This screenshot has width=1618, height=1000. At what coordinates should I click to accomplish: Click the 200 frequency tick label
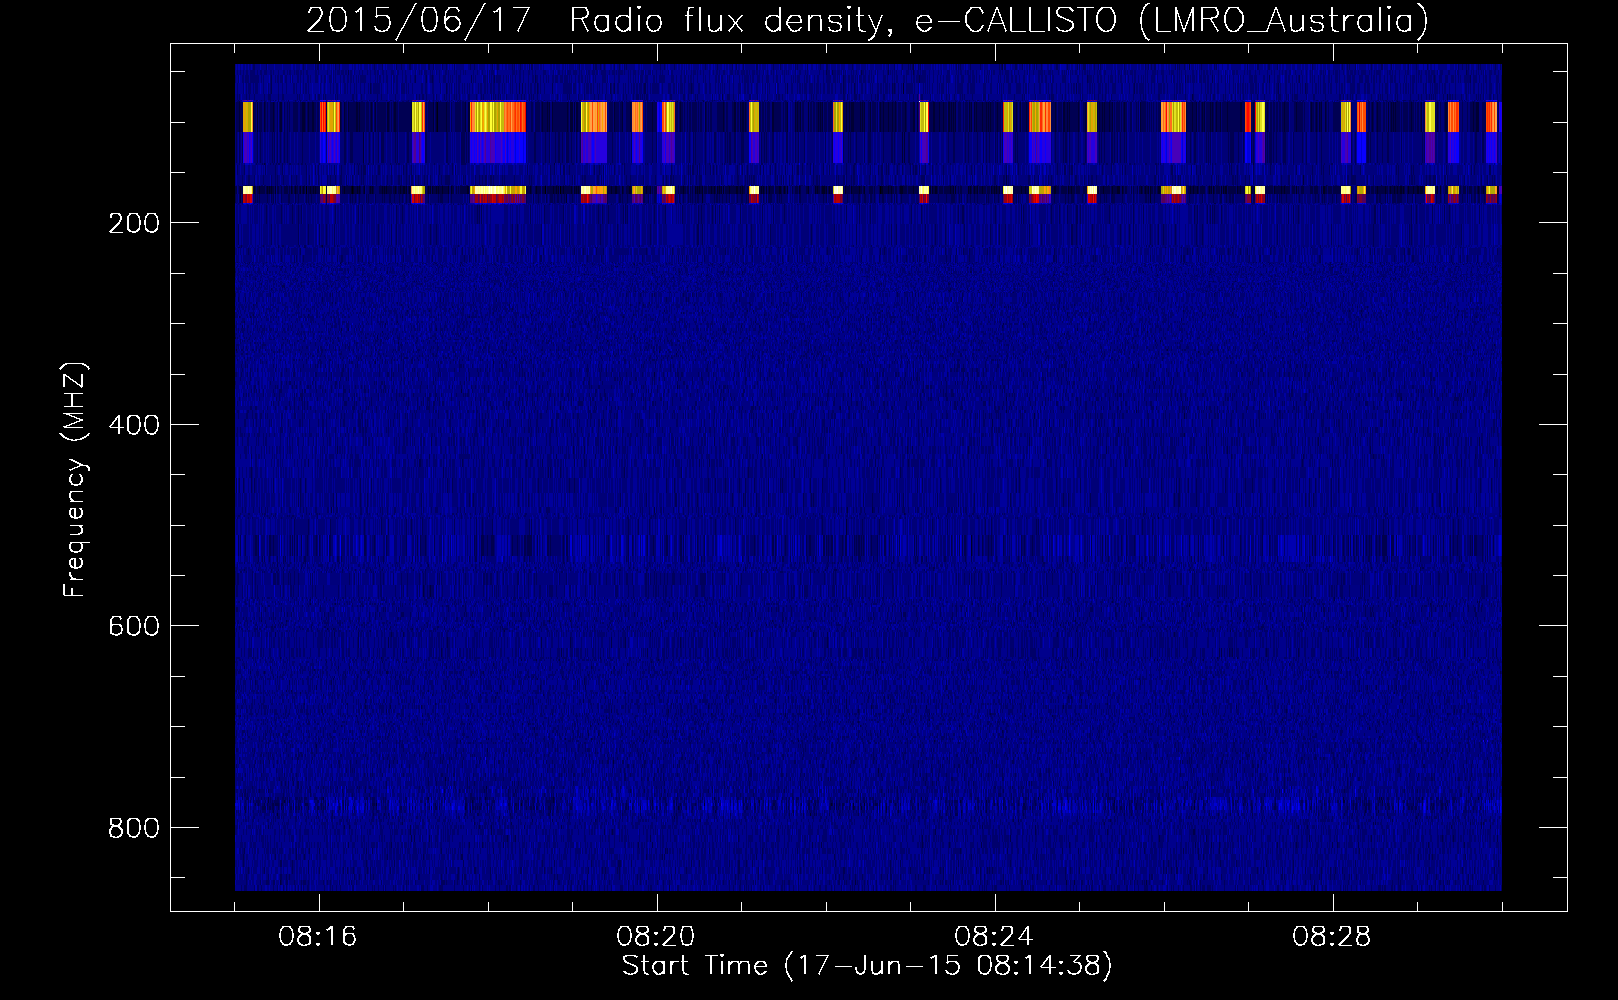pyautogui.click(x=133, y=223)
